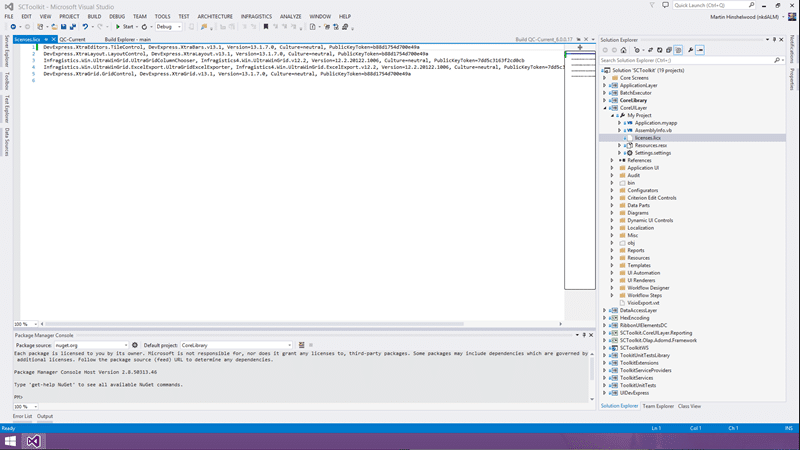Click the Find in Files toolbar icon
The height and width of the screenshot is (450, 800).
204,27
